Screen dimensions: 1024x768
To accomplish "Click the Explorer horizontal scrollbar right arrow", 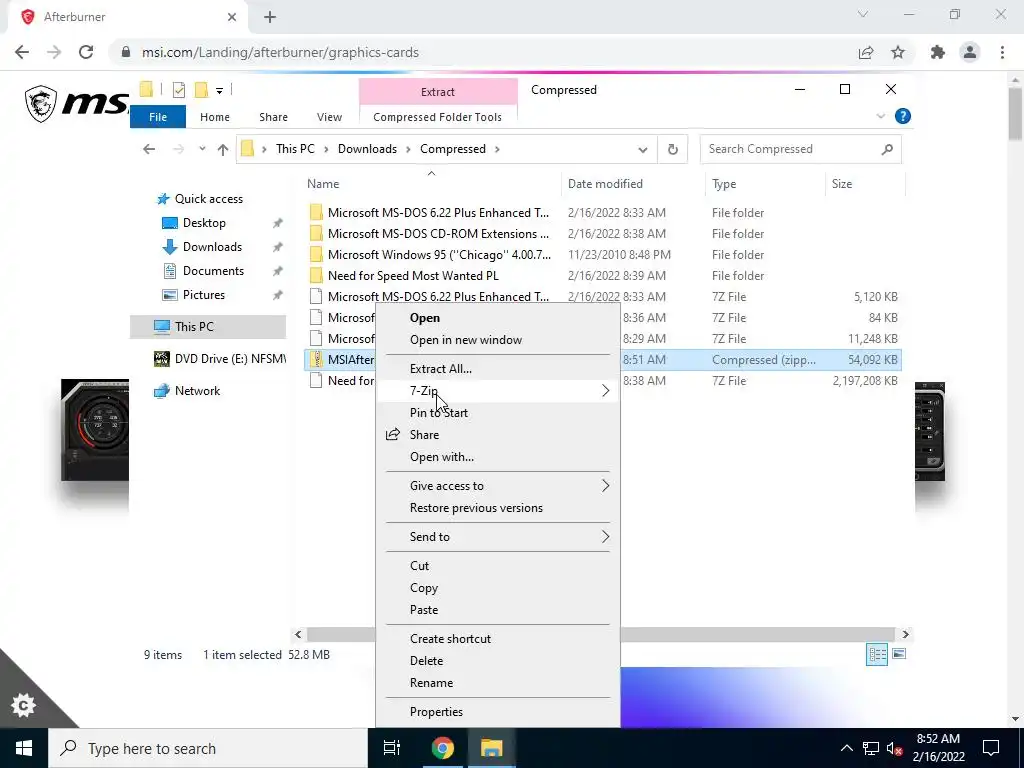I will (905, 634).
